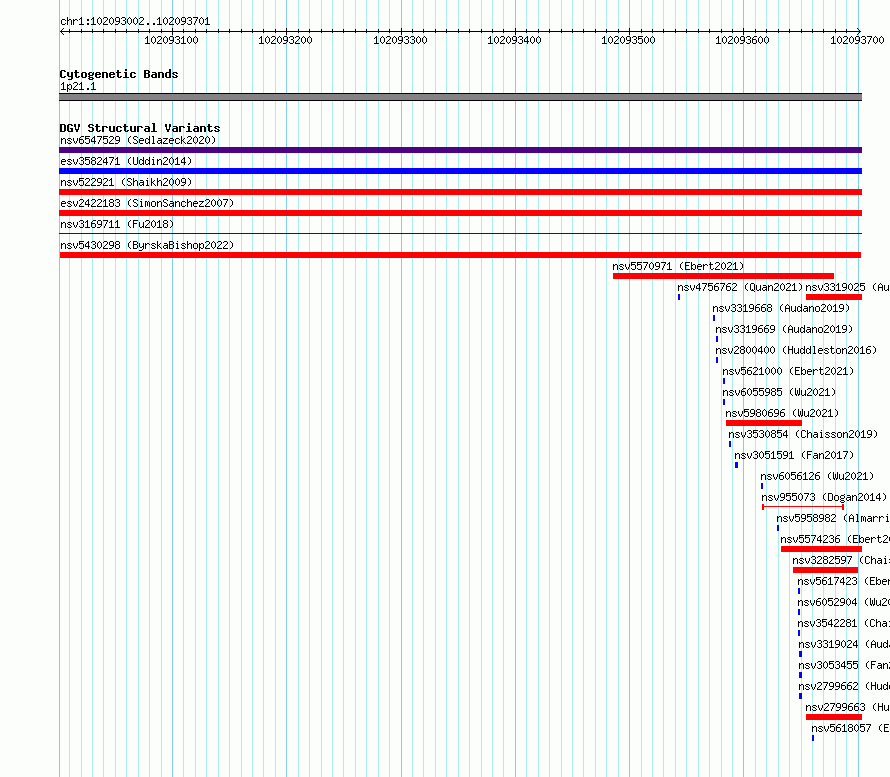890x777 pixels.
Task: Open nsv955073 (Dogan2014) label
Action: coord(824,497)
